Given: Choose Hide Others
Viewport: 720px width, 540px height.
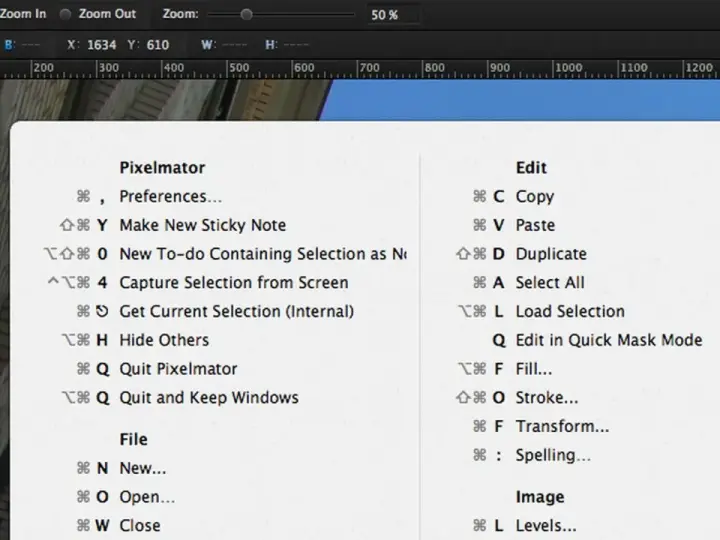Looking at the screenshot, I should tap(164, 340).
